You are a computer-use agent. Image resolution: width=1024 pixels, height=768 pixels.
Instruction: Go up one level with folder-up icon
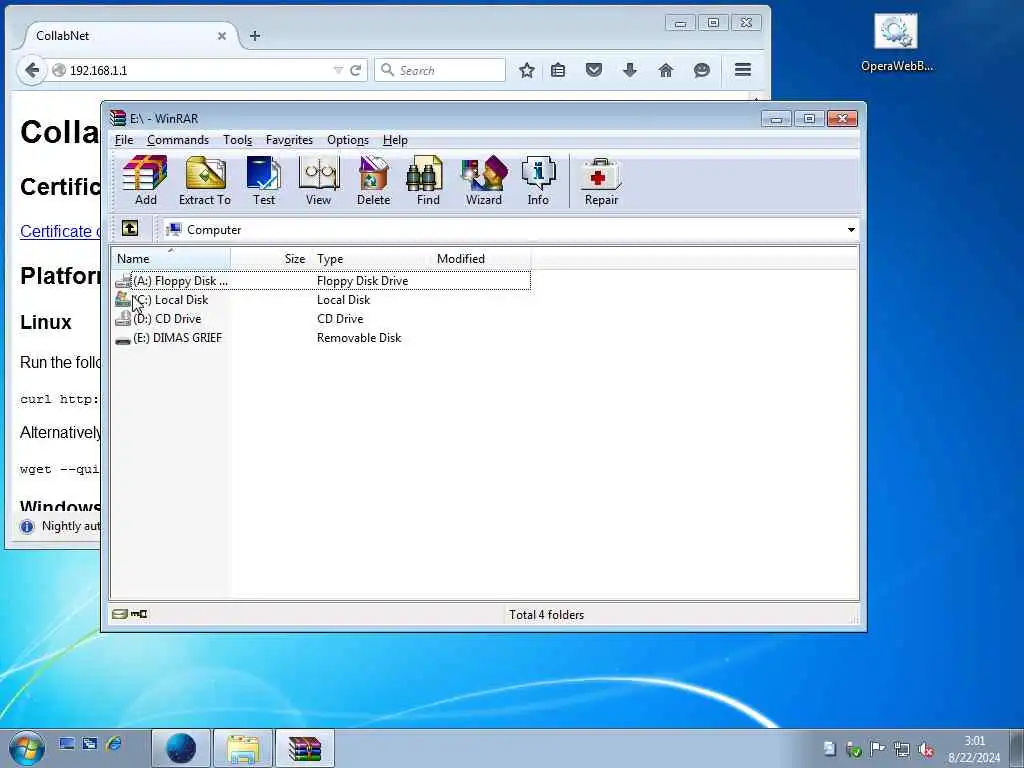130,229
